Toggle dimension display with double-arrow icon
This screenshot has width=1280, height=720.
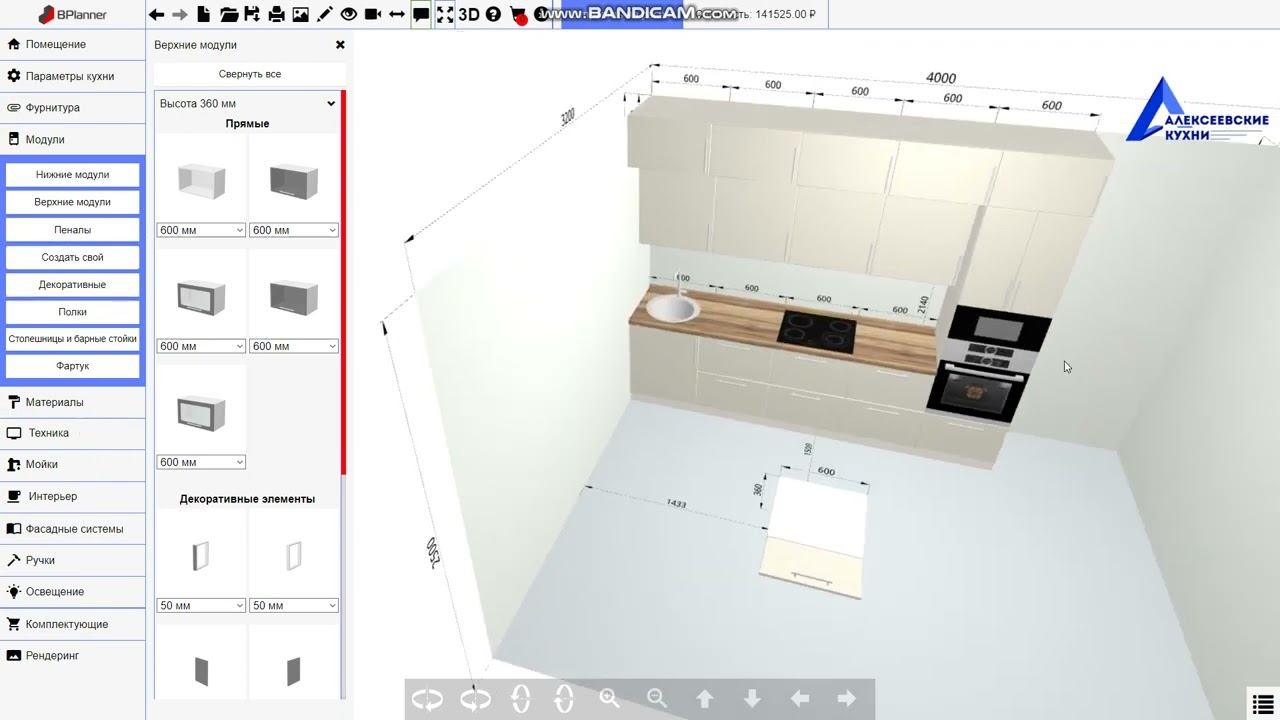tap(397, 14)
